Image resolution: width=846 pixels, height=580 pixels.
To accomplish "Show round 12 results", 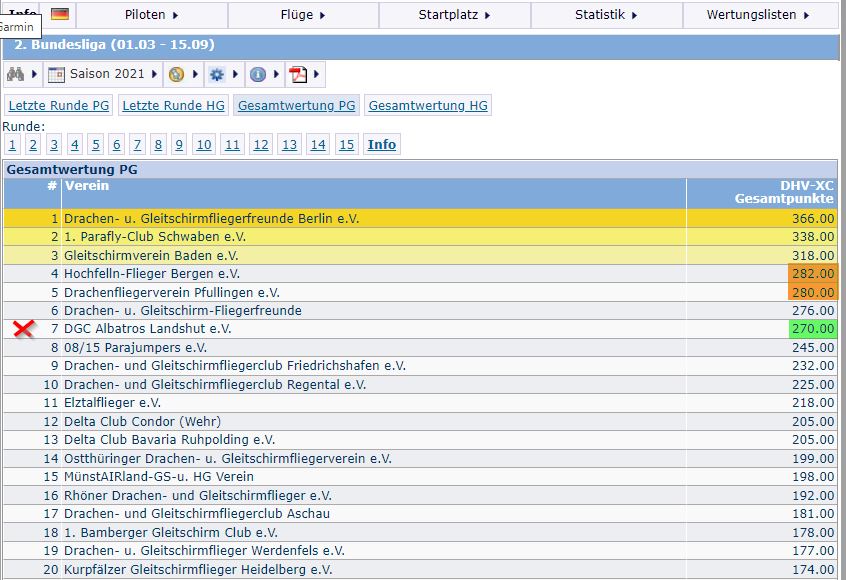I will click(261, 145).
